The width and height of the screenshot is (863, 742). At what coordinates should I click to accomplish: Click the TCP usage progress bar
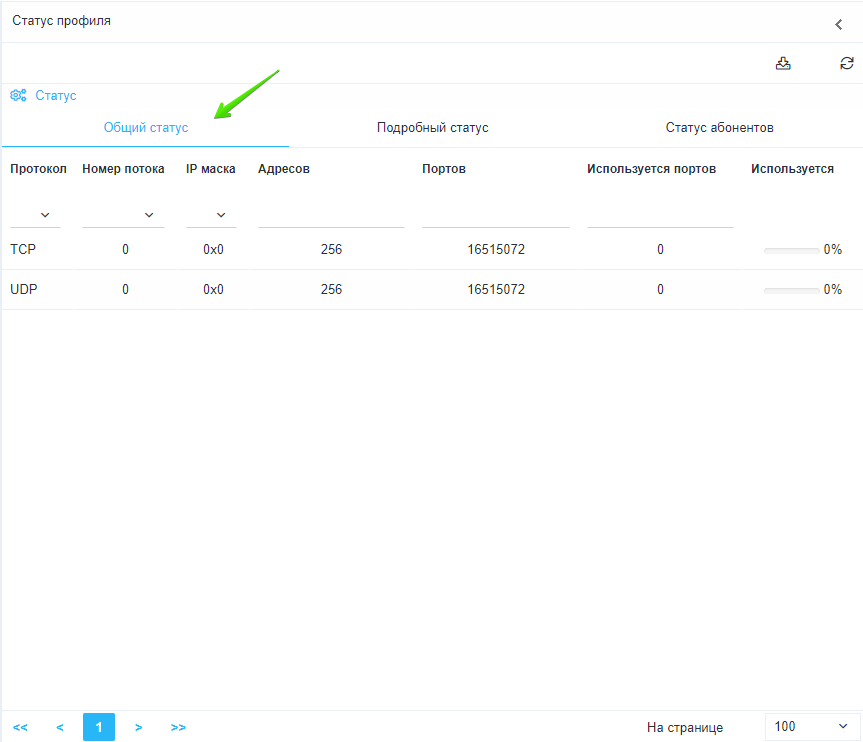790,250
